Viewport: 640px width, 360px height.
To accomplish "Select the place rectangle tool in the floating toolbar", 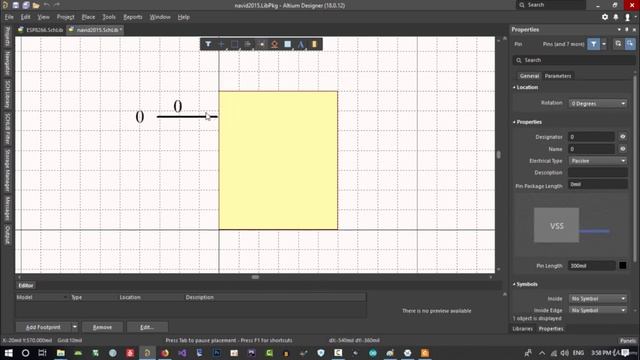I will coord(288,44).
